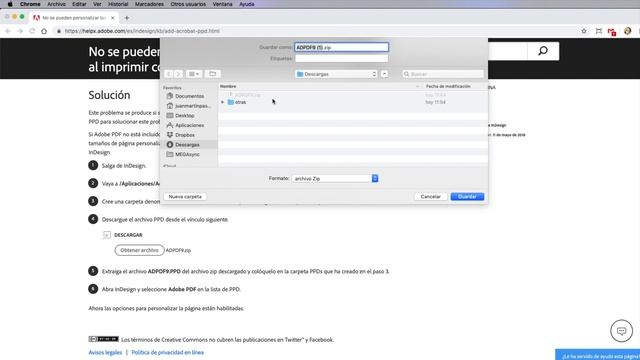Go forward in the save dialog
640x360 pixels.
click(x=178, y=74)
